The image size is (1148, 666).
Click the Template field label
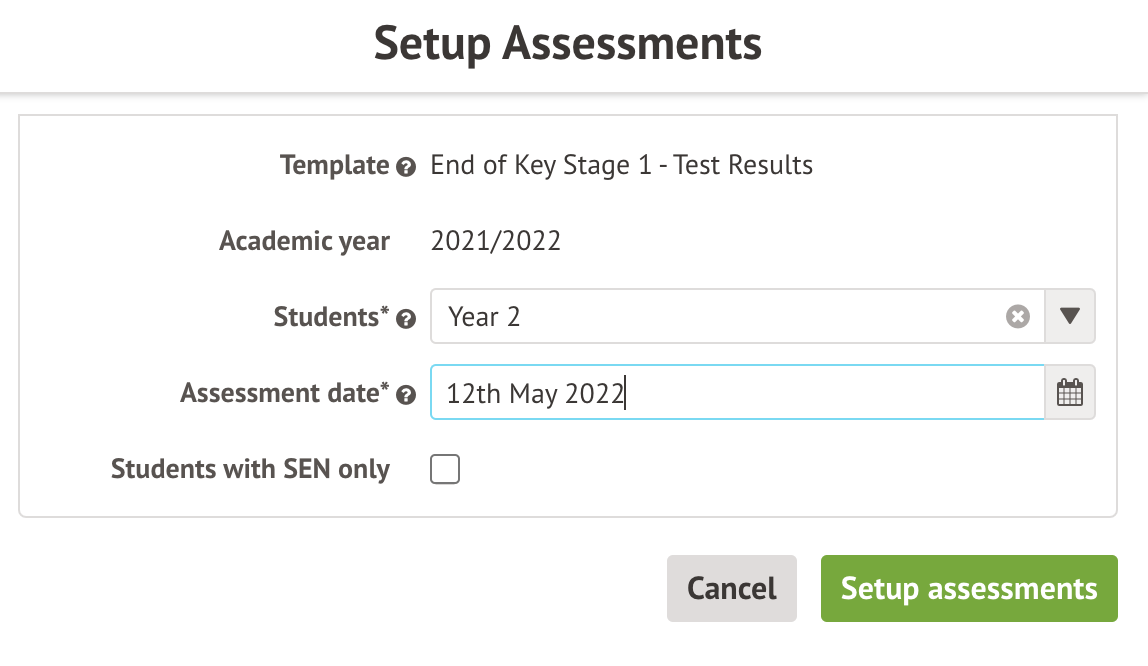click(x=334, y=165)
